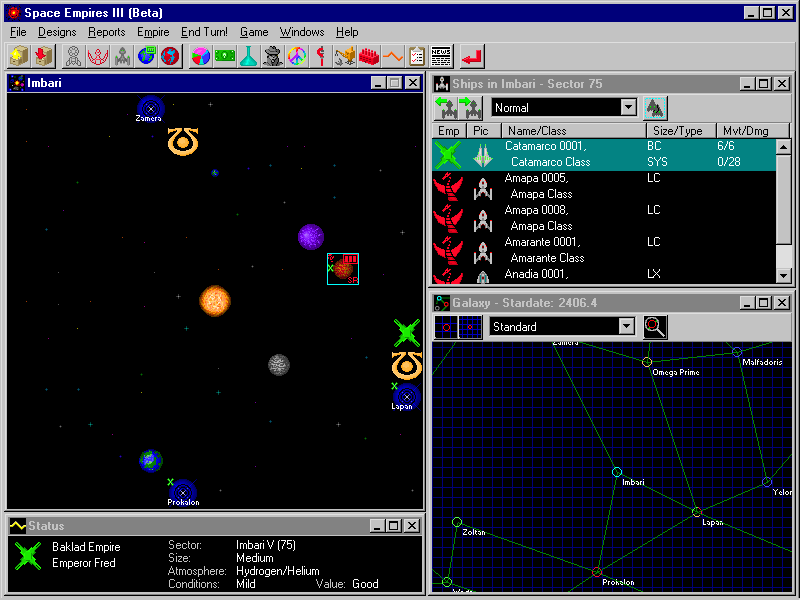Open the red factory production icon
Viewport: 800px width, 600px height.
[369, 56]
